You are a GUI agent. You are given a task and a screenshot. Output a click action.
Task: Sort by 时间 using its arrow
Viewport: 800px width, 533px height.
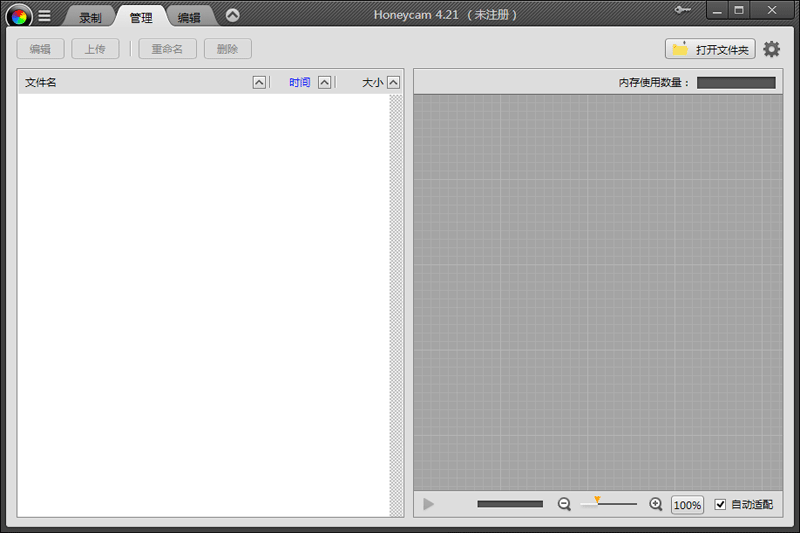click(x=324, y=83)
